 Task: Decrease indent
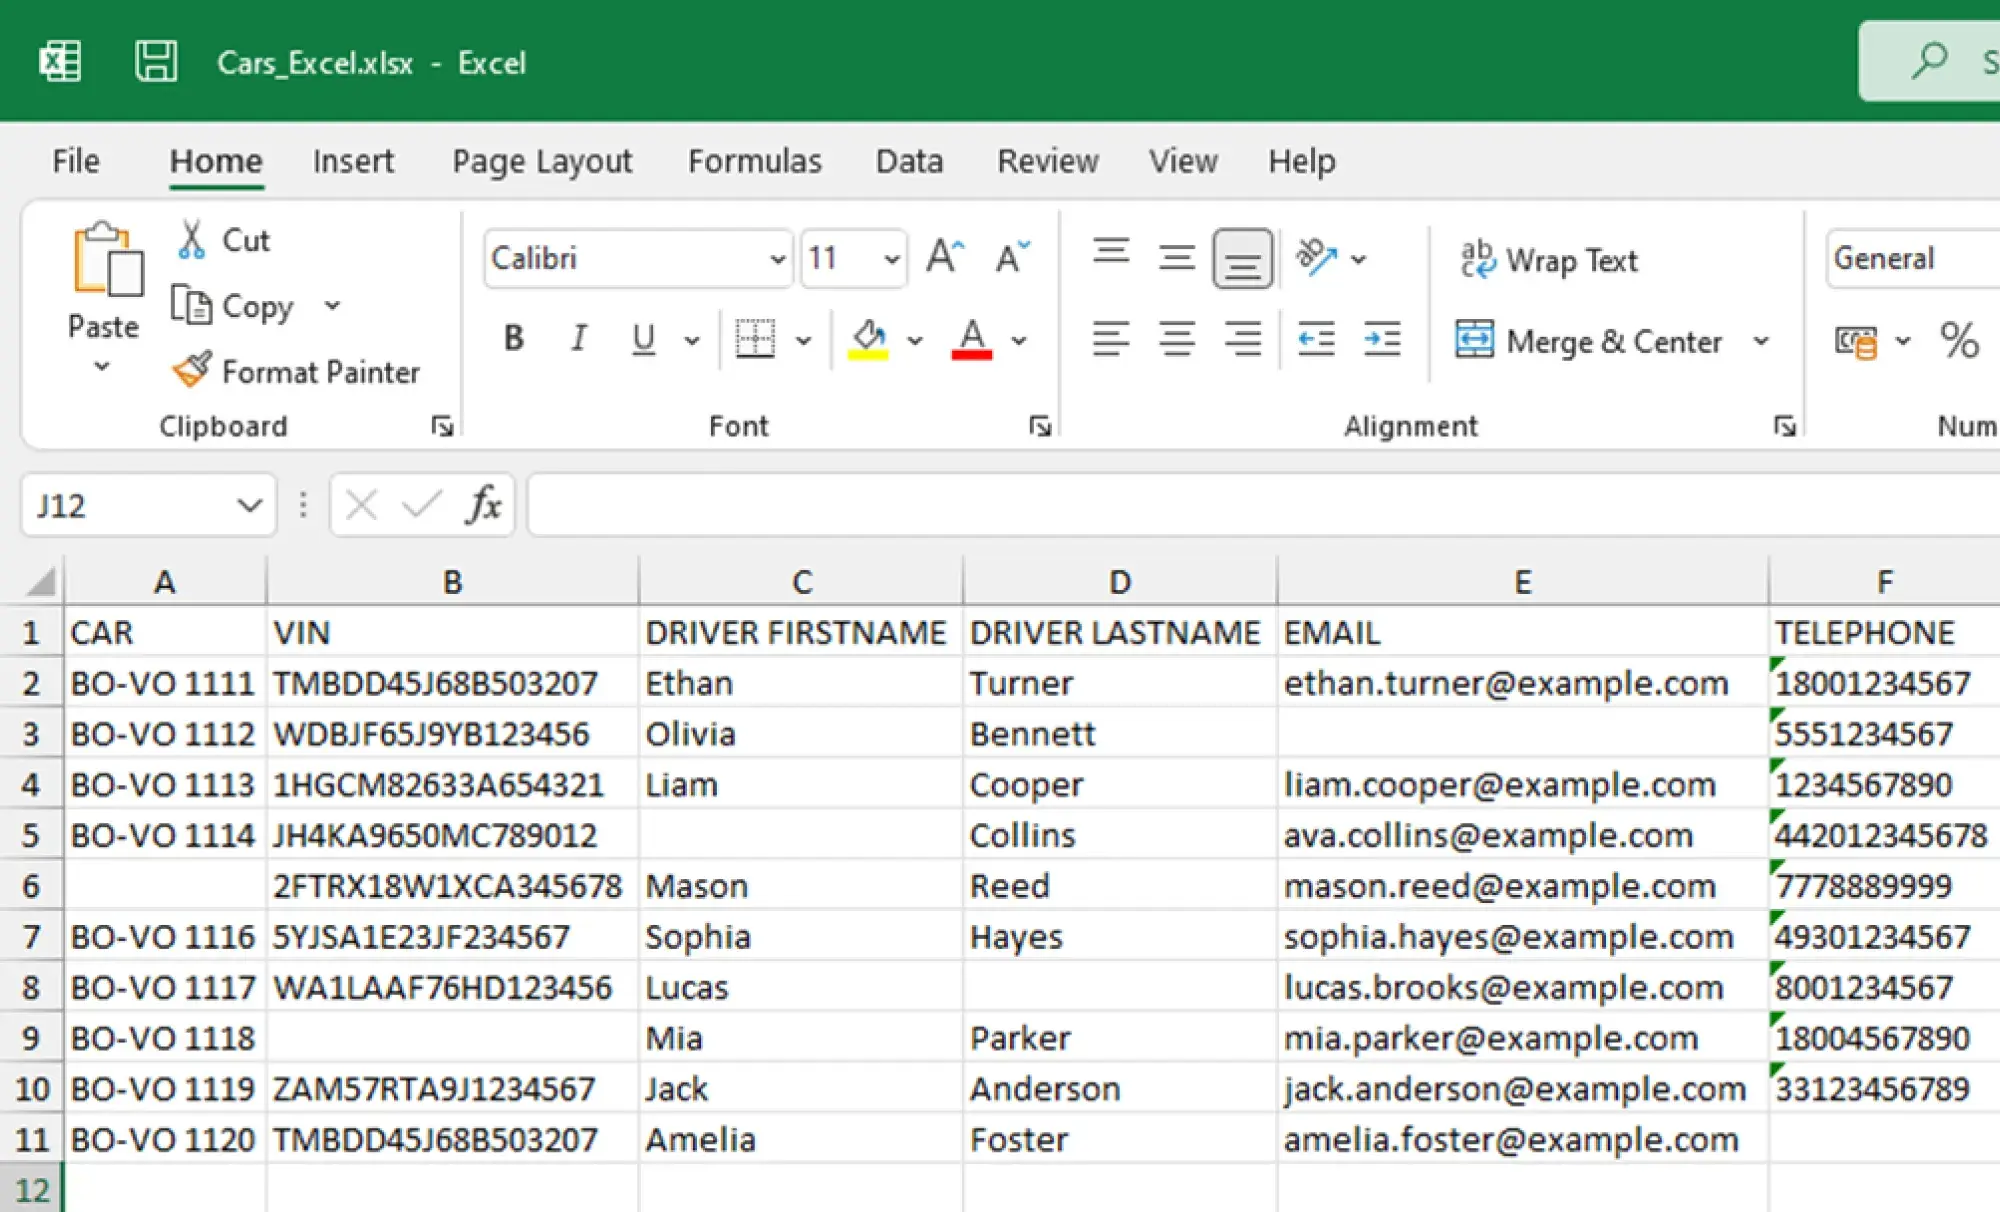tap(1316, 339)
